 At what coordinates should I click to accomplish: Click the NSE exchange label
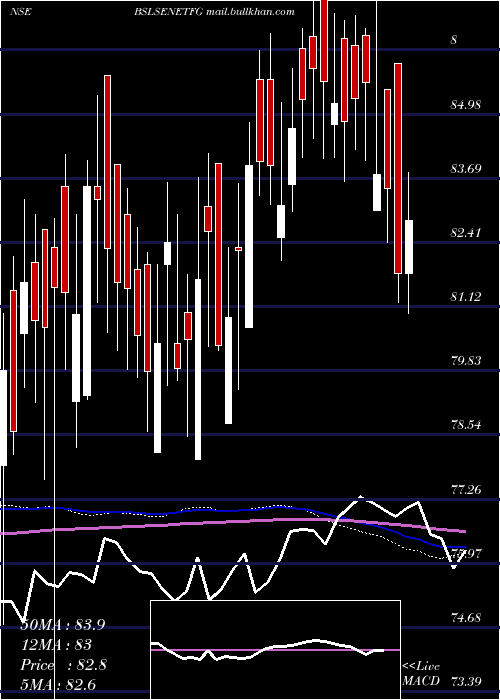tap(21, 12)
